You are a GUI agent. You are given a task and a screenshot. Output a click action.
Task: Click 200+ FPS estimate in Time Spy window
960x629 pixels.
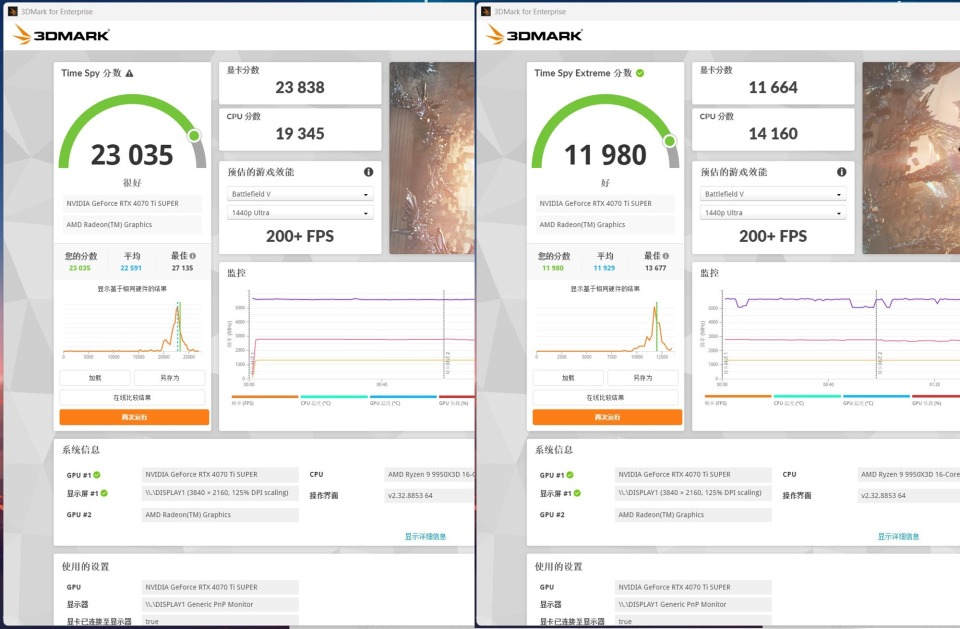click(x=300, y=236)
